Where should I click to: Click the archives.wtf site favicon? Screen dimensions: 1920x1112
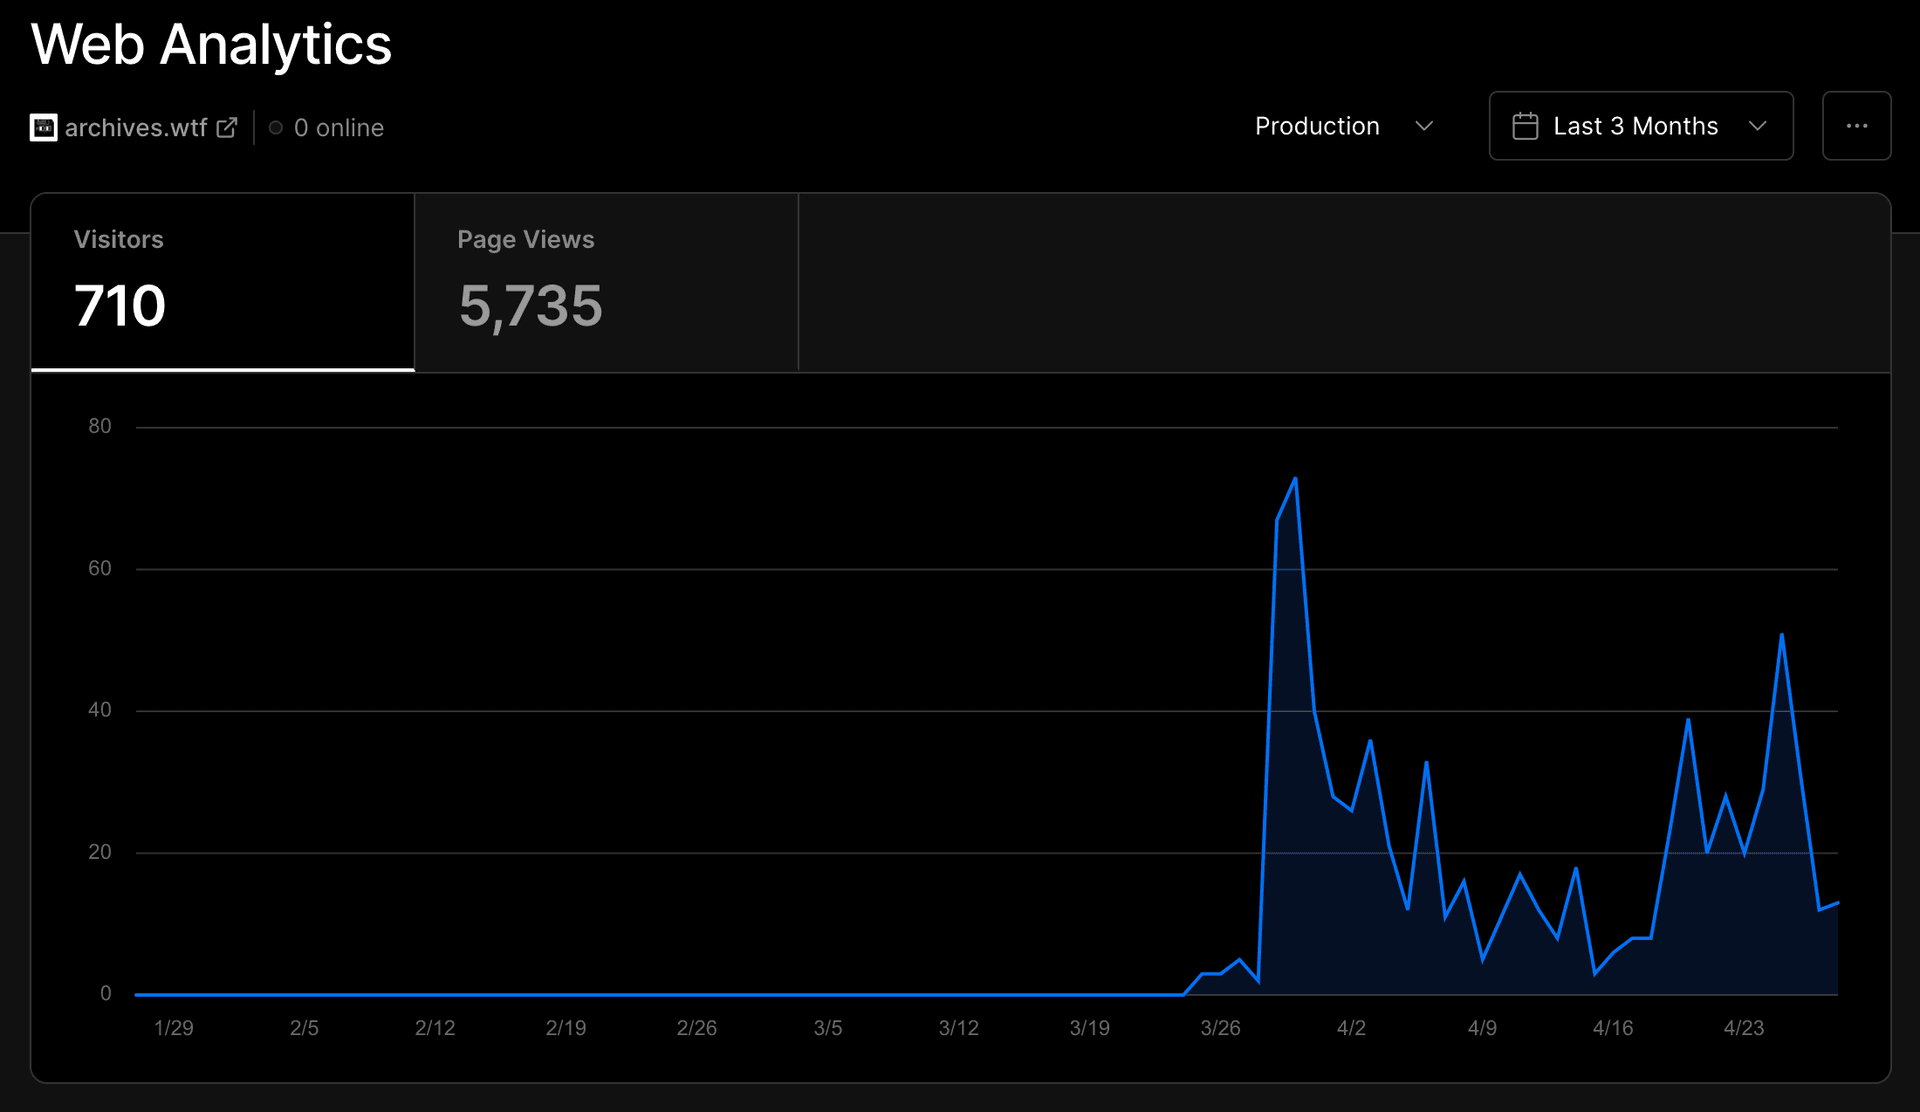tap(43, 128)
